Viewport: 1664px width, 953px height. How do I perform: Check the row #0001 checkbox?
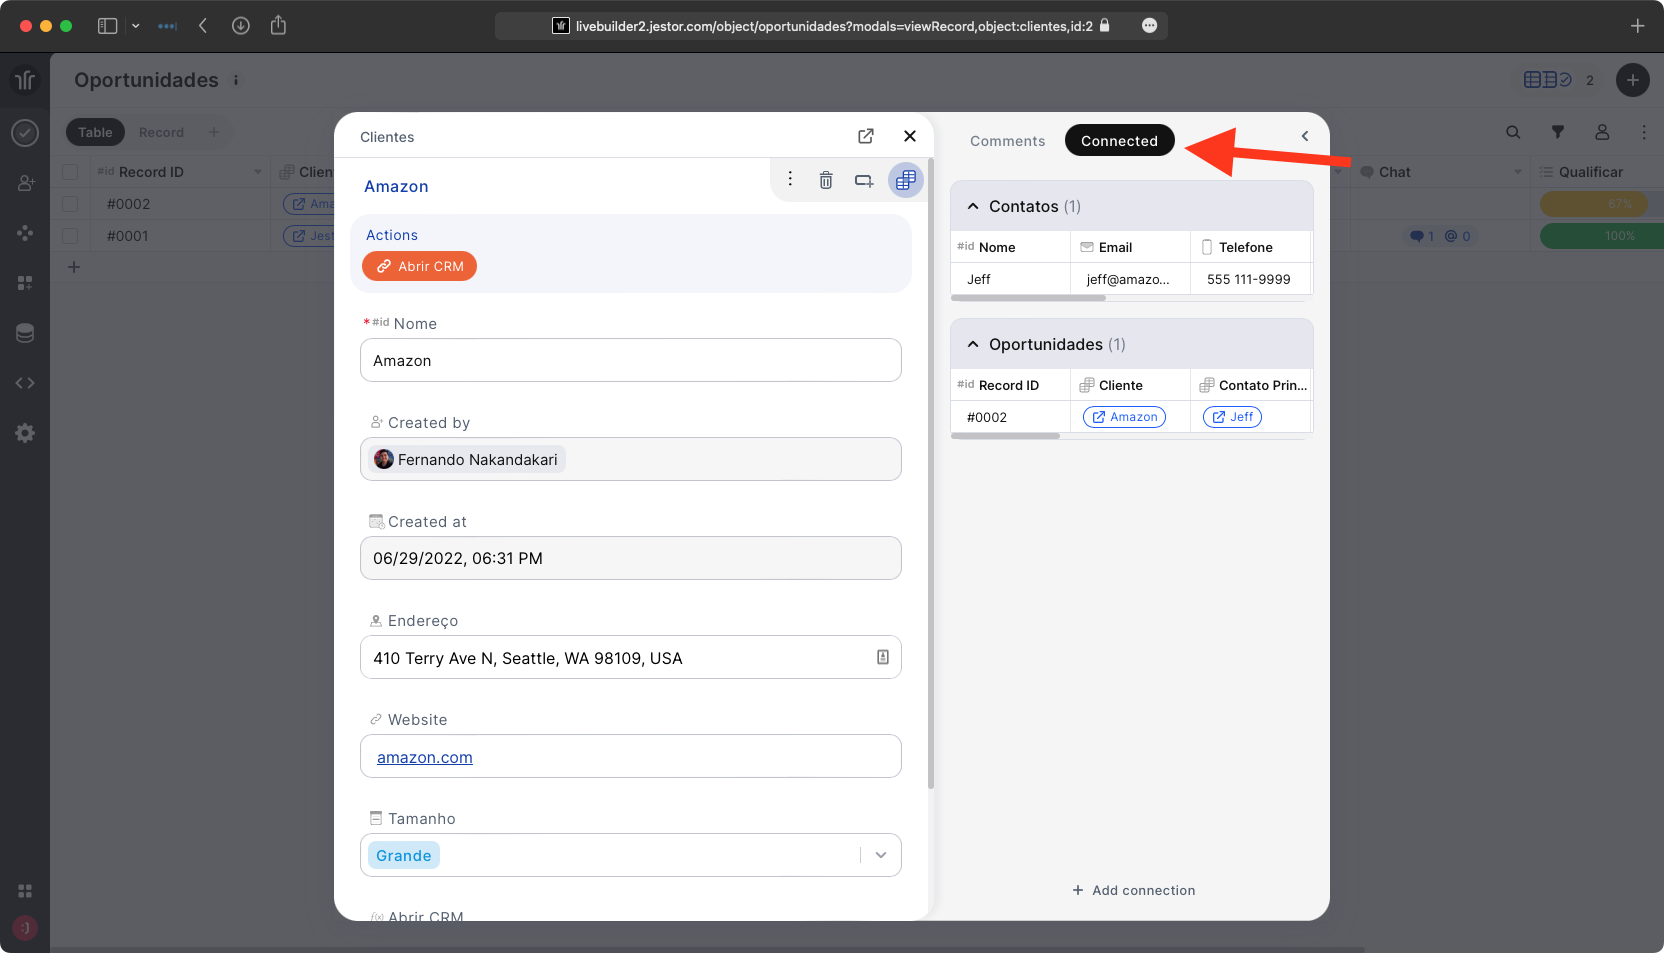70,236
